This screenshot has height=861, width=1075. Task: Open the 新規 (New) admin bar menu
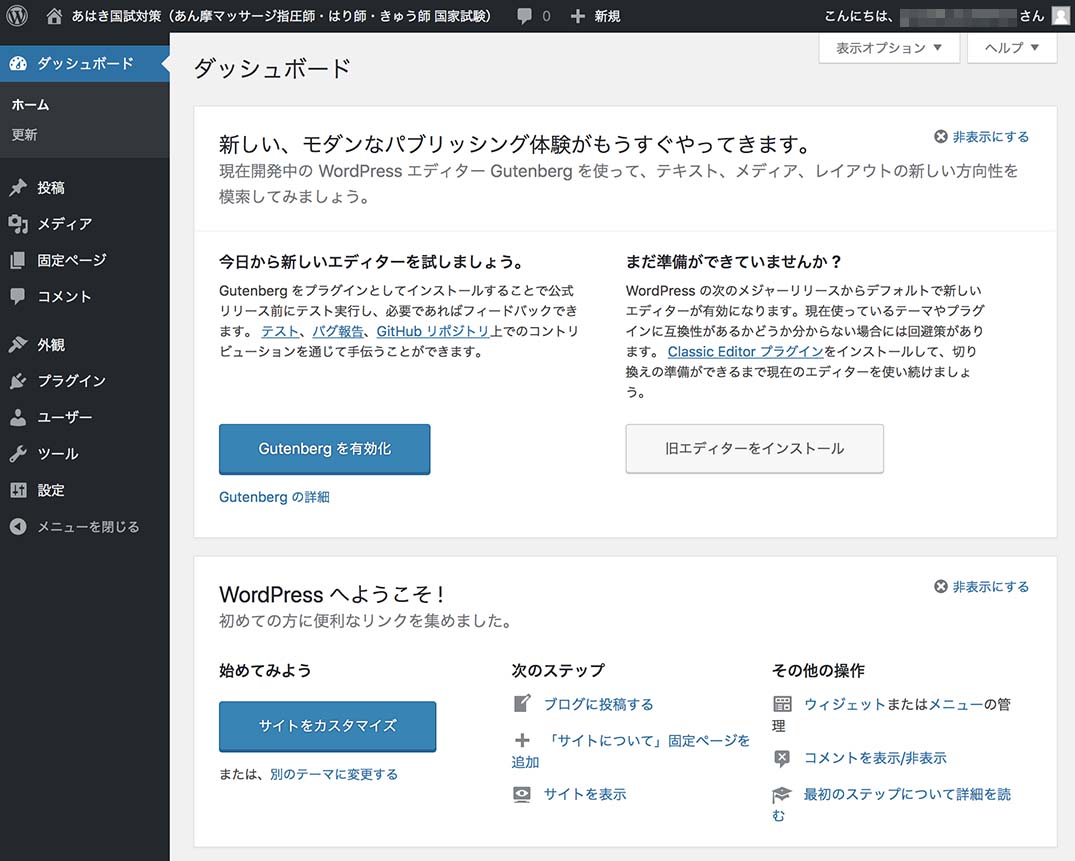(595, 16)
